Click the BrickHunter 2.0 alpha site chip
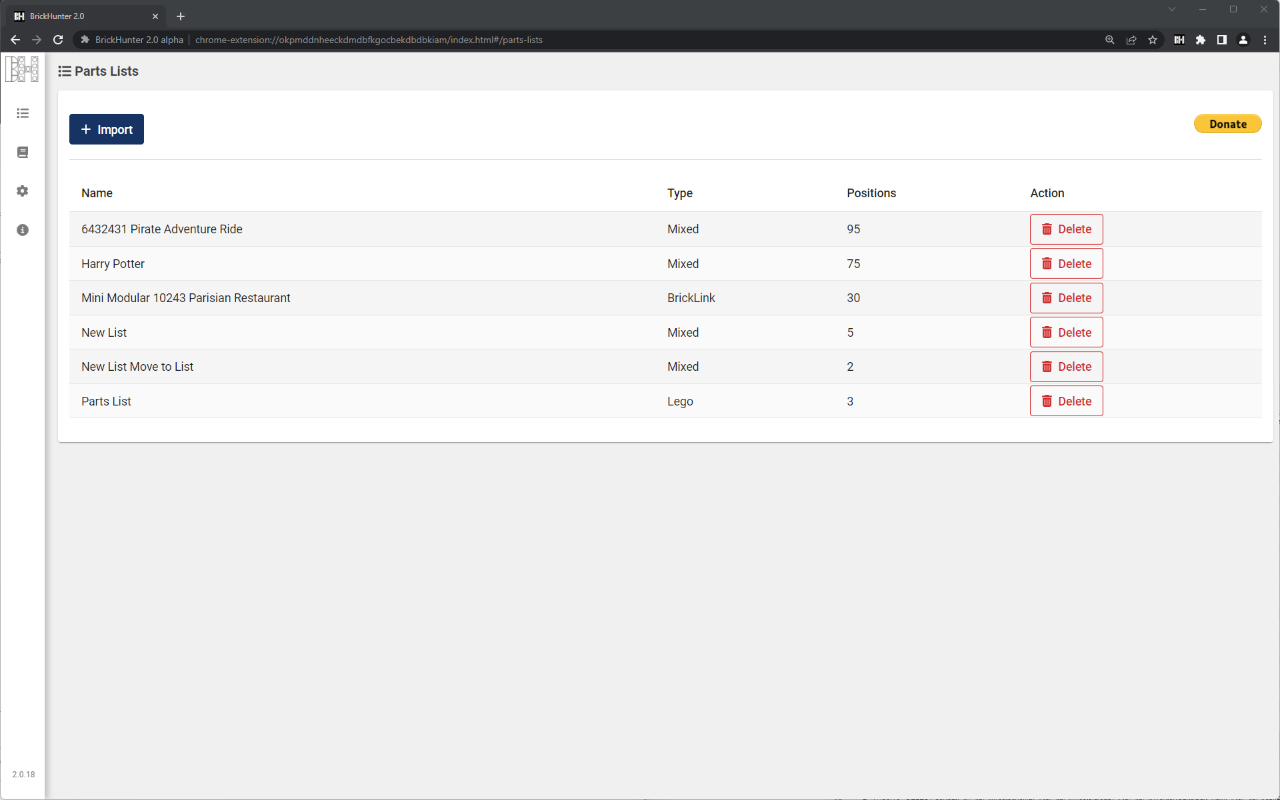The width and height of the screenshot is (1280, 800). pyautogui.click(x=132, y=40)
